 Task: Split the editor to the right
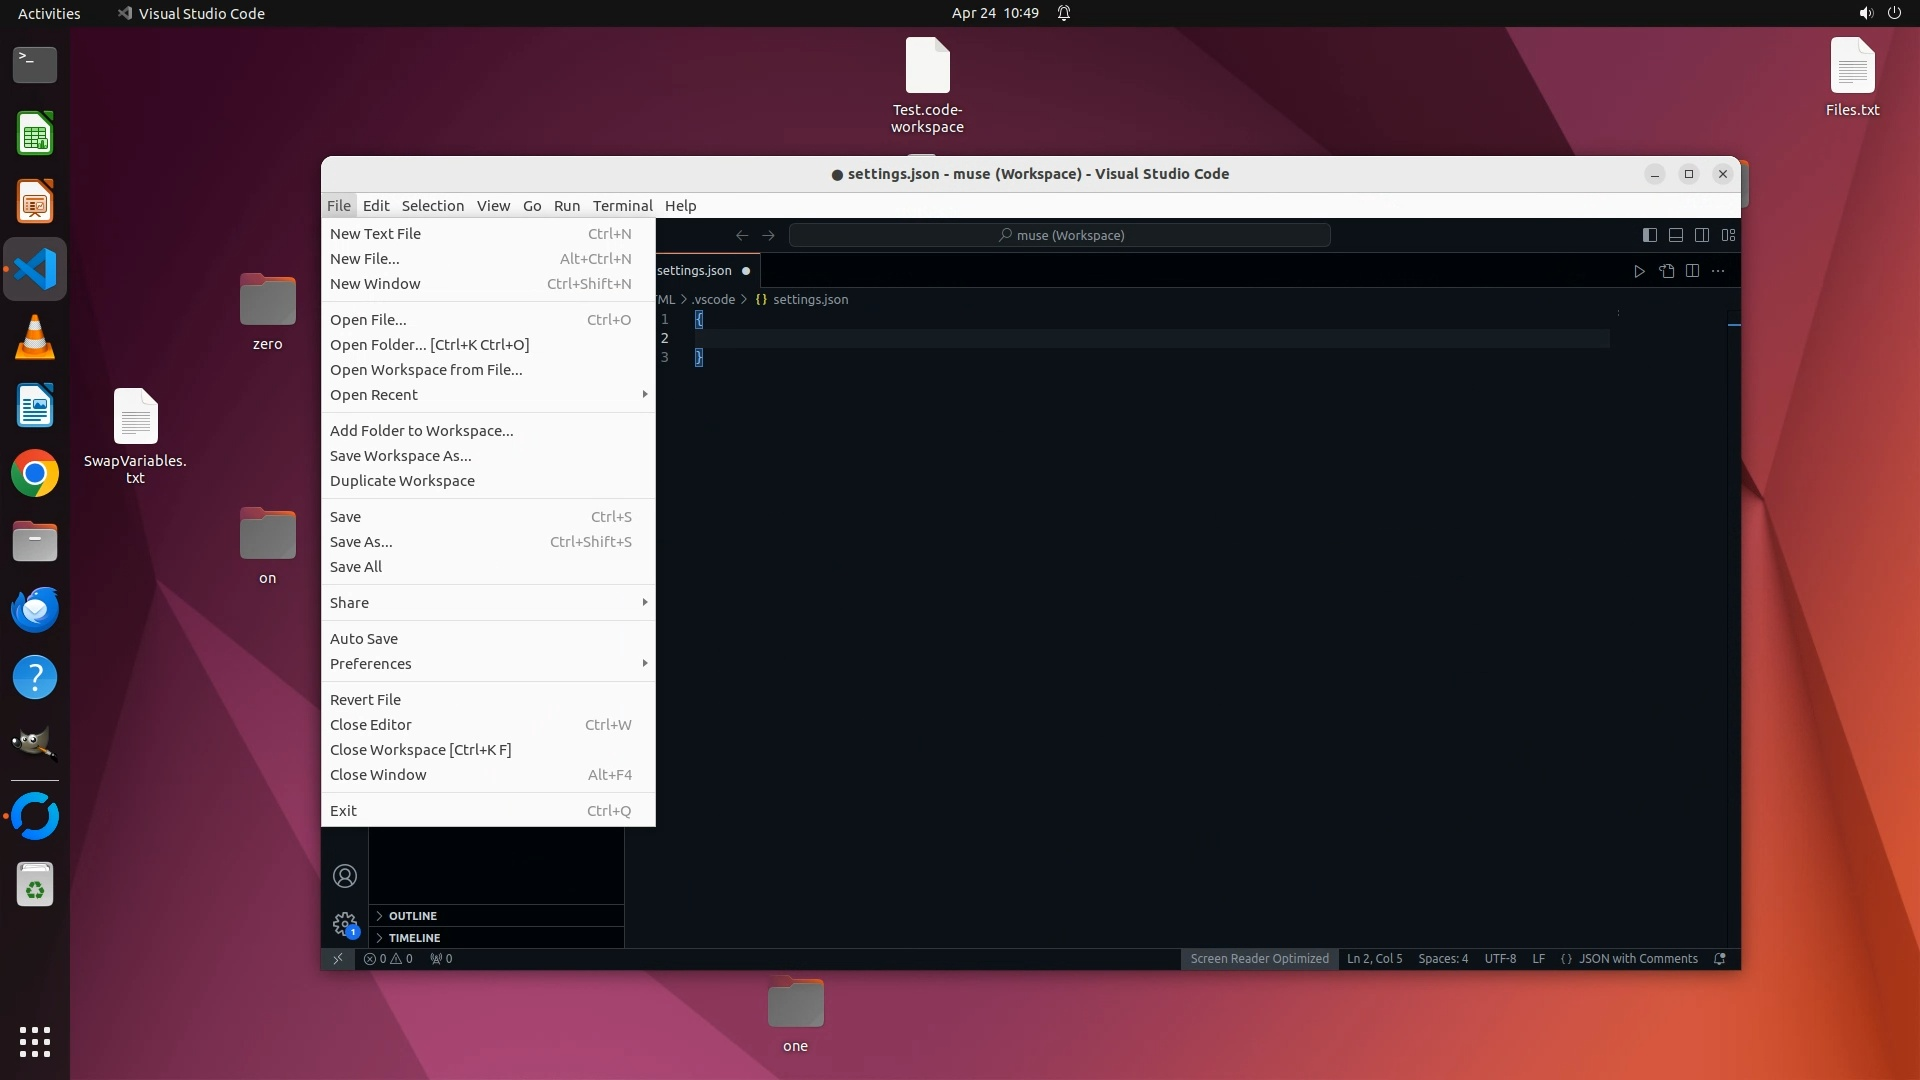pyautogui.click(x=1692, y=271)
